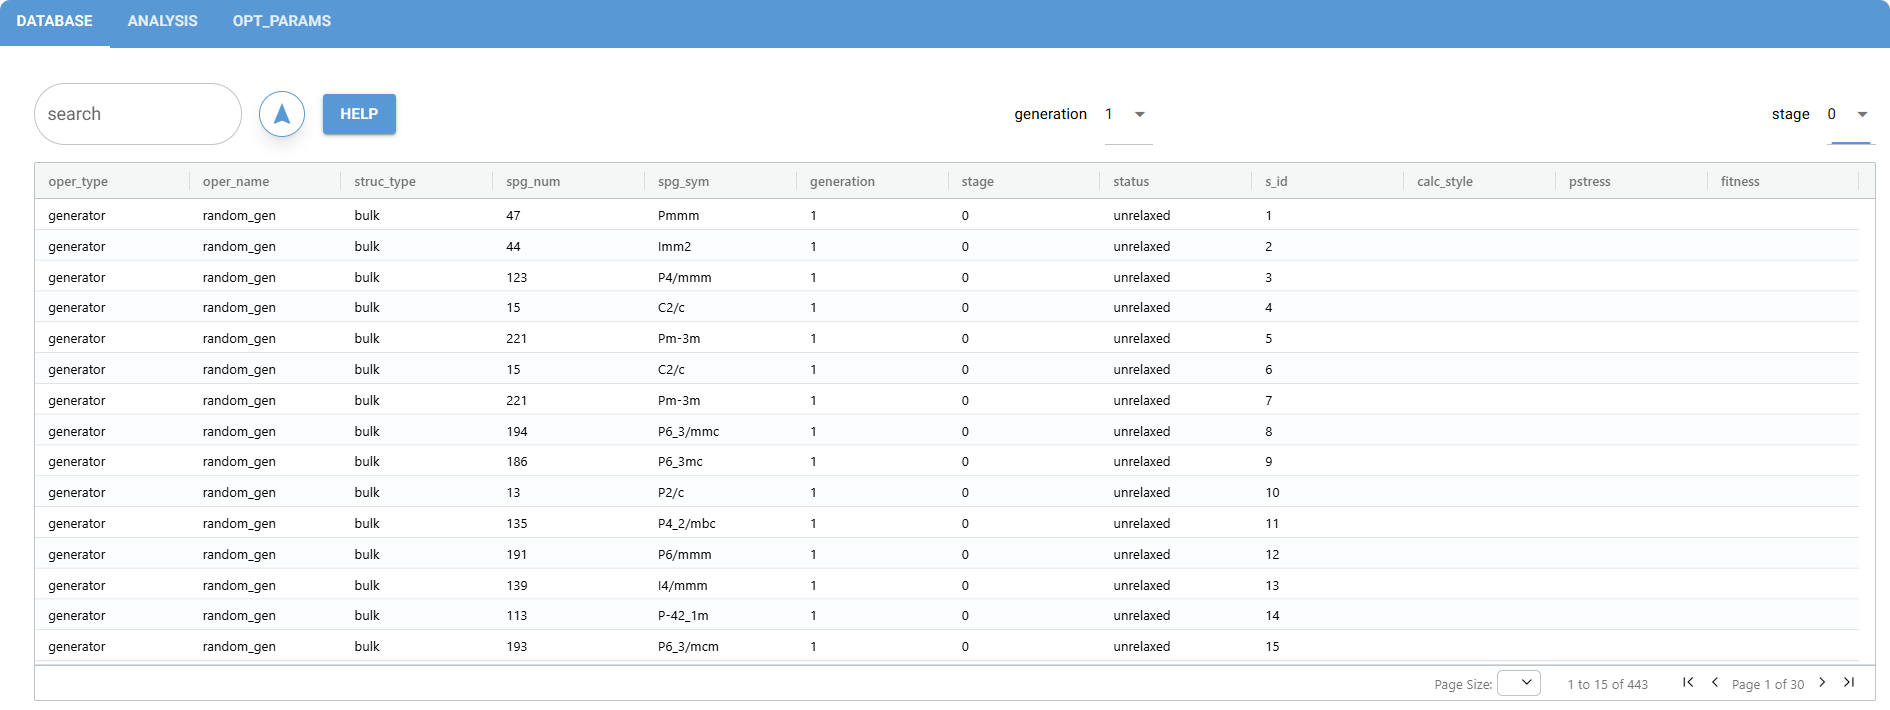This screenshot has height=710, width=1890.
Task: Click spg_num cell 194
Action: (x=569, y=431)
